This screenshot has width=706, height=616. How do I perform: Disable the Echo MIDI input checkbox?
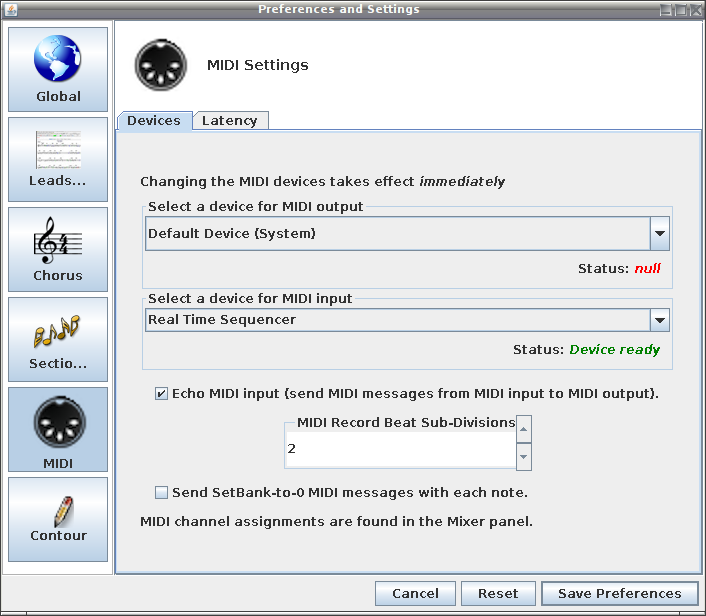click(x=161, y=394)
